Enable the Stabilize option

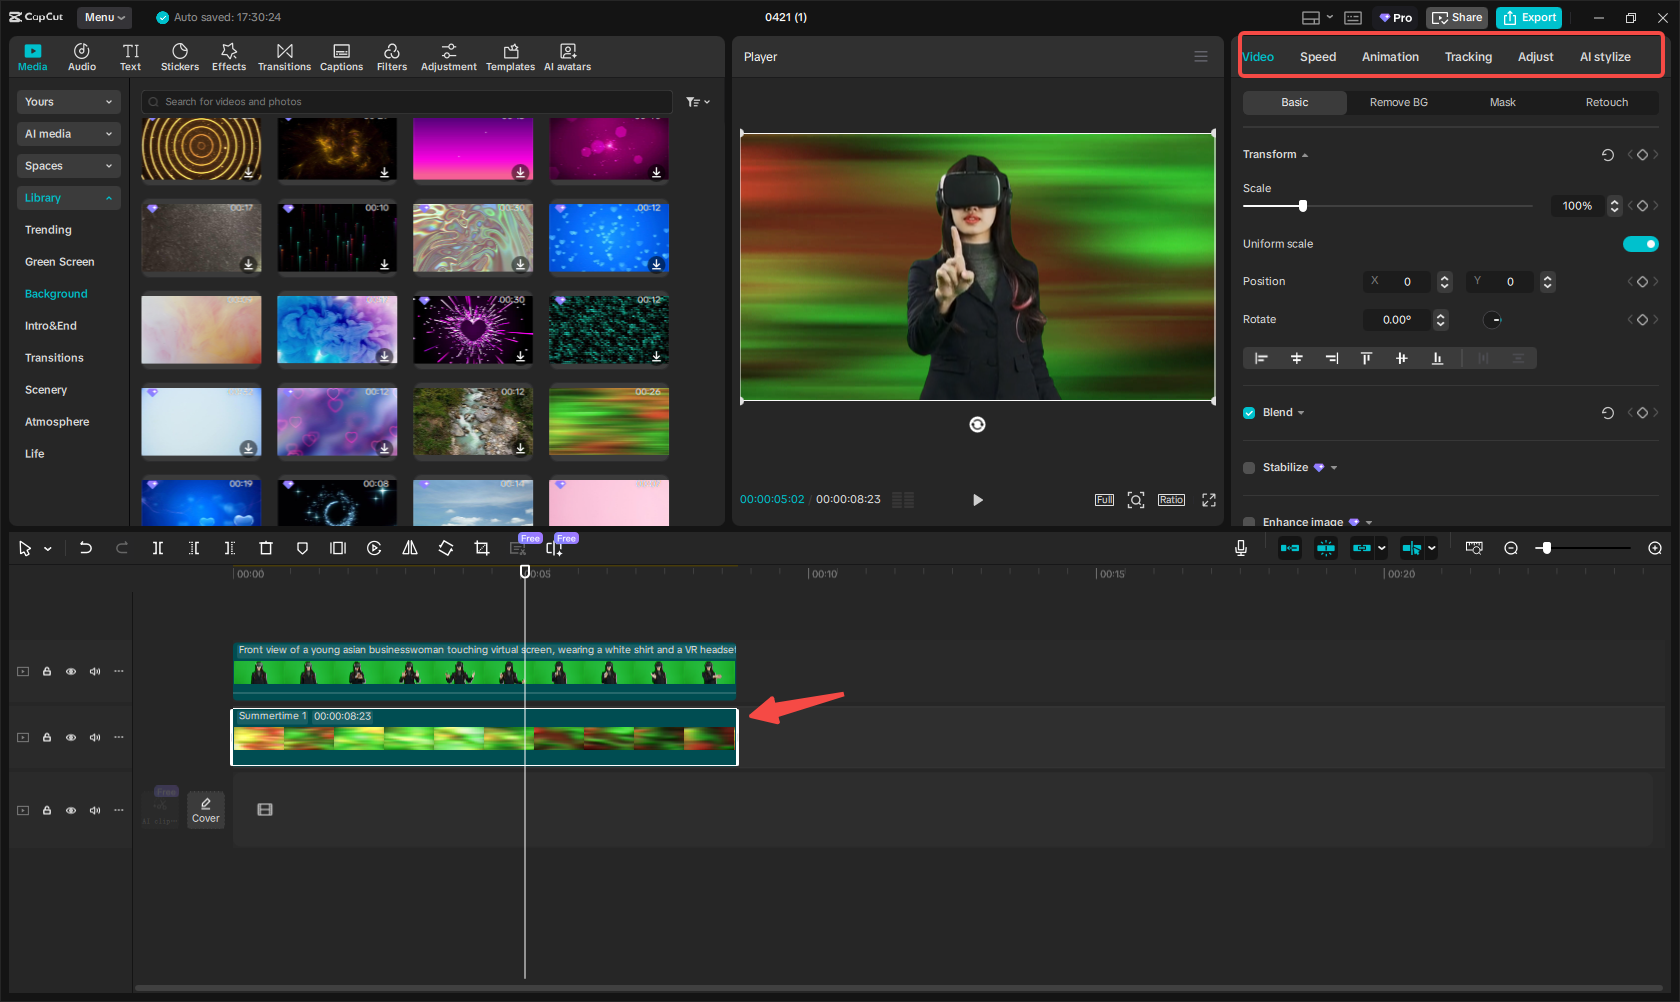[x=1248, y=467]
